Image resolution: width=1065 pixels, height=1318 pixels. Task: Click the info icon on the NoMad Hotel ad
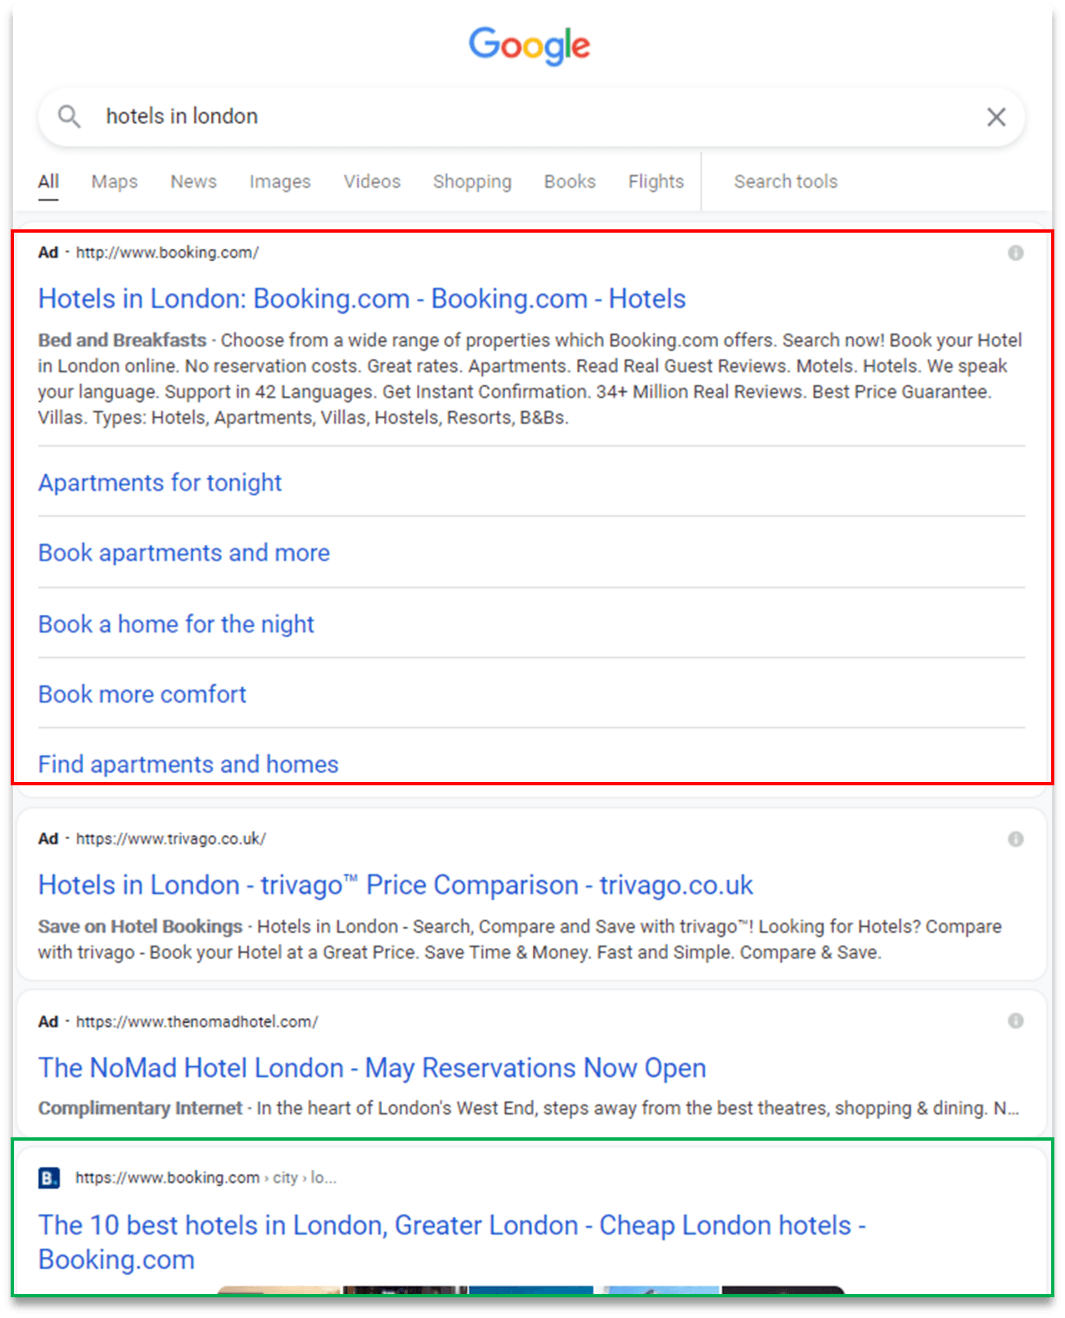point(1015,1020)
